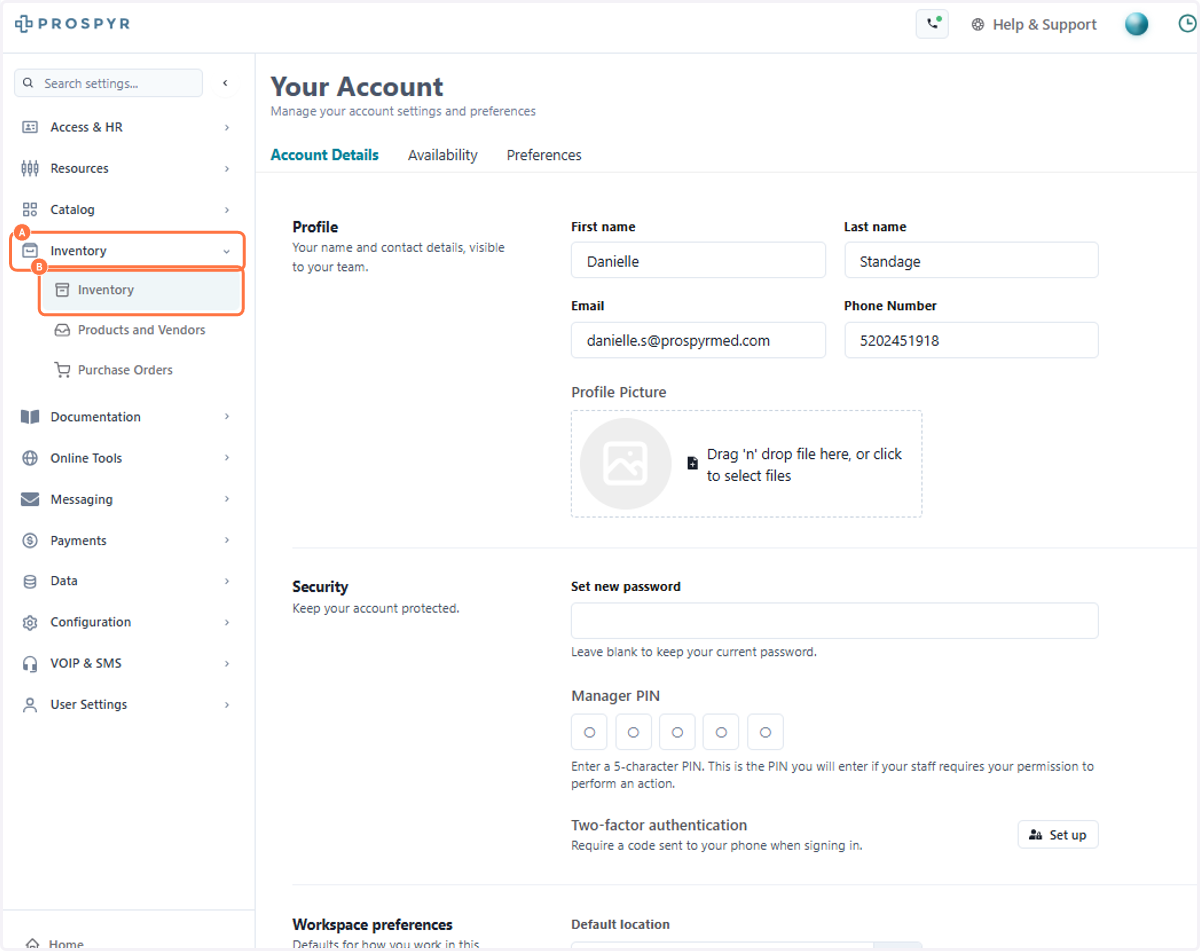Click fifth Manager PIN box

pyautogui.click(x=765, y=732)
